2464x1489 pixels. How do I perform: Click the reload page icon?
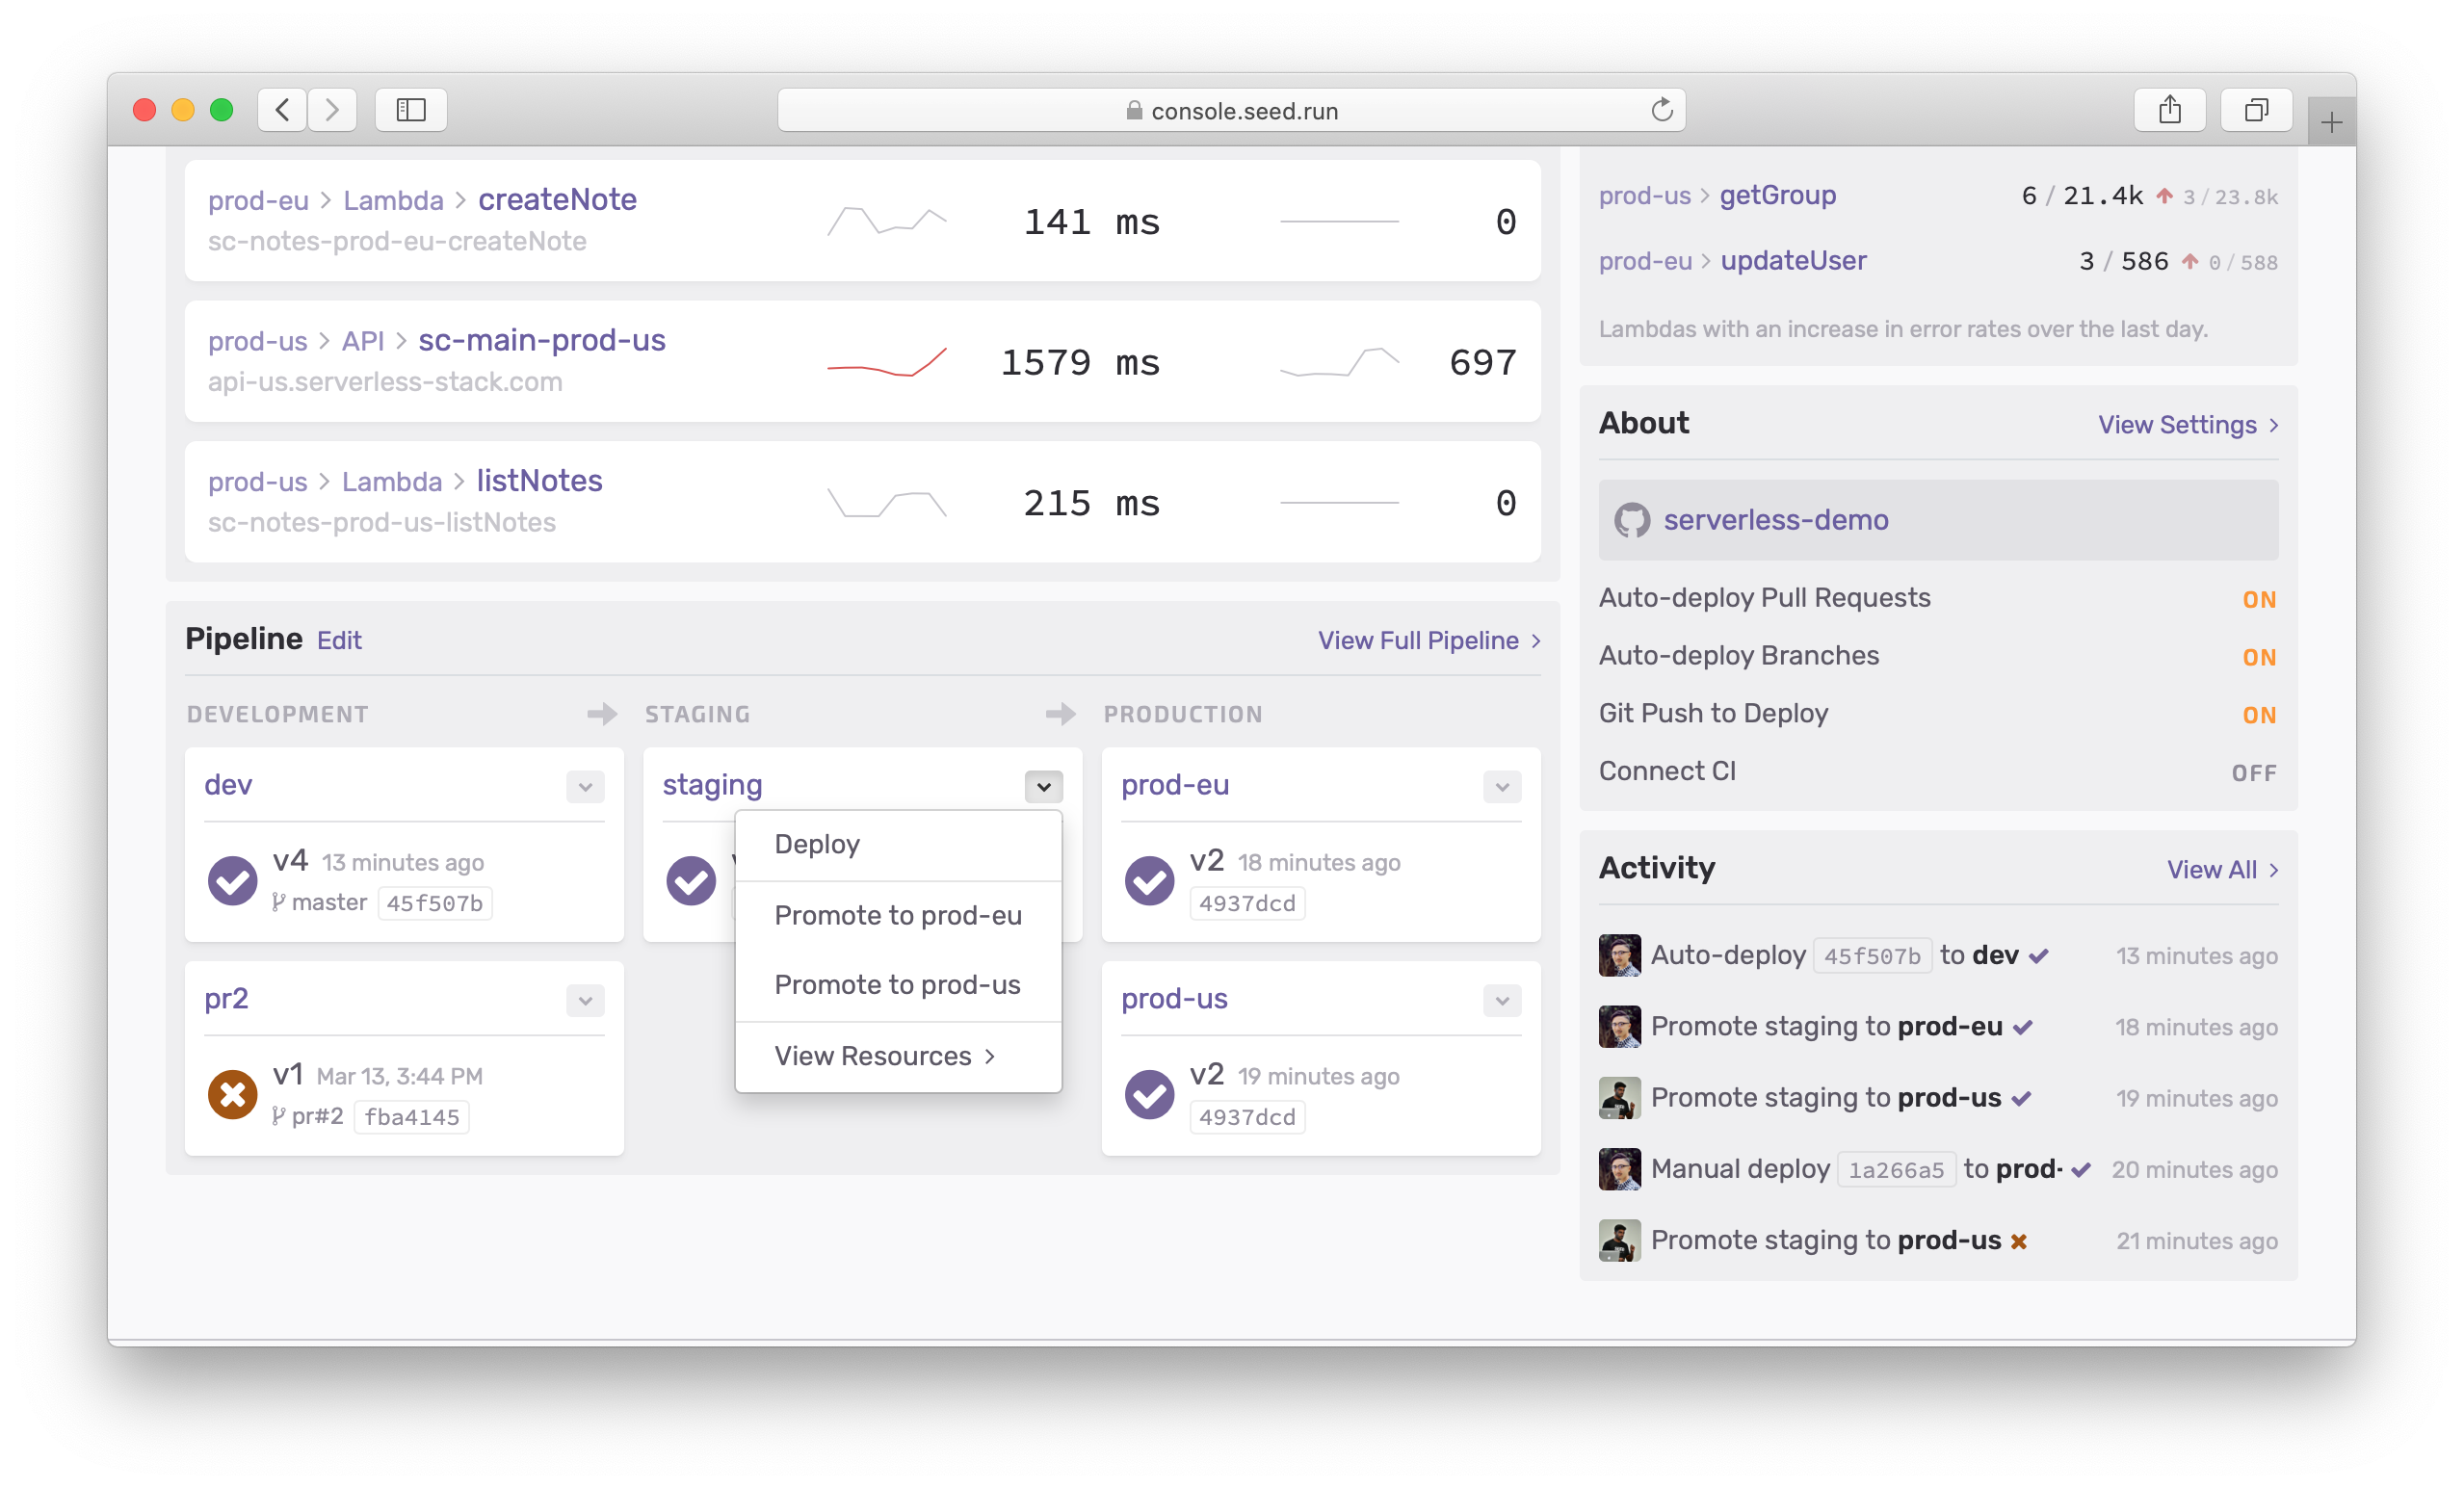[1661, 110]
